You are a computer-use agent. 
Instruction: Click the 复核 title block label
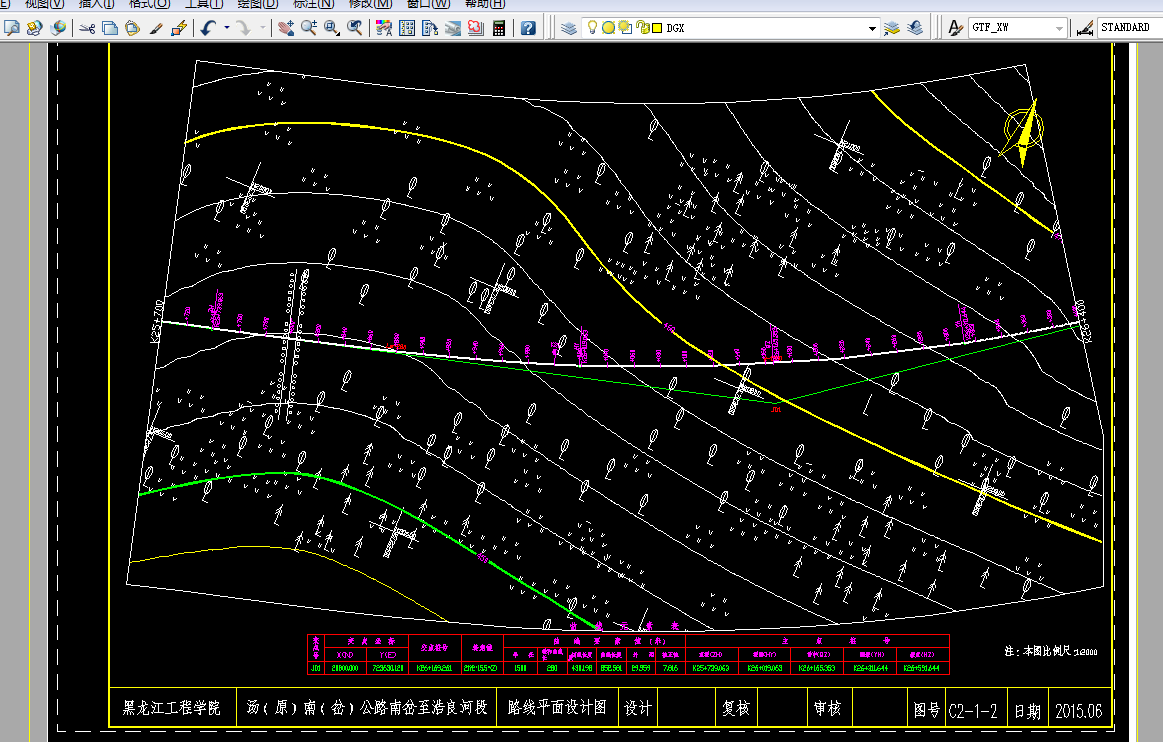[736, 709]
